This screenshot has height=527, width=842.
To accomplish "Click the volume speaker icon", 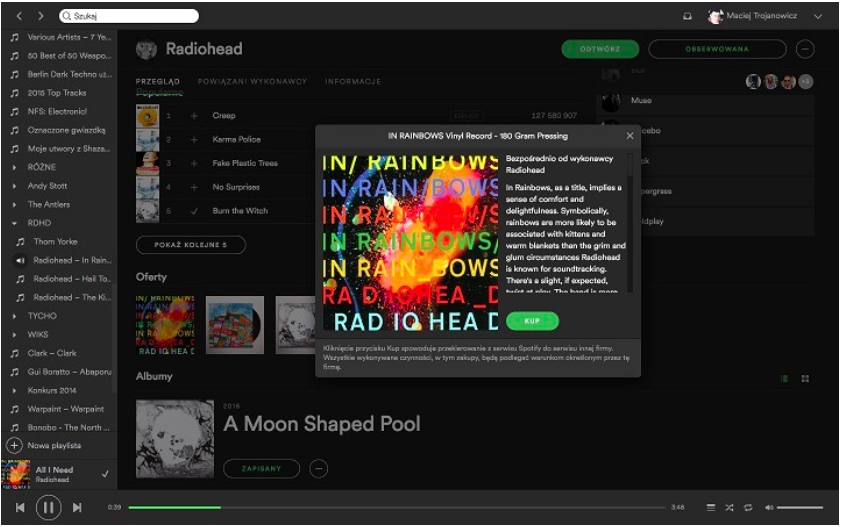I will point(769,508).
